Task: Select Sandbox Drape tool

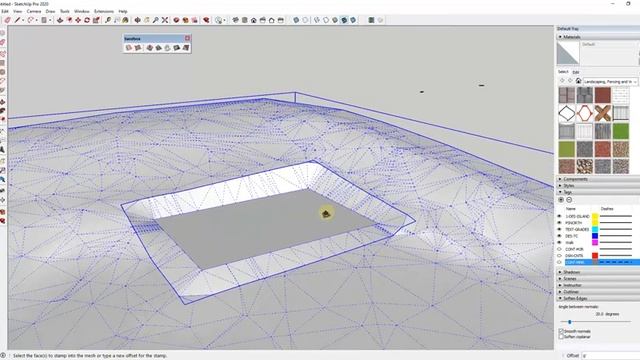Action: pyautogui.click(x=167, y=48)
